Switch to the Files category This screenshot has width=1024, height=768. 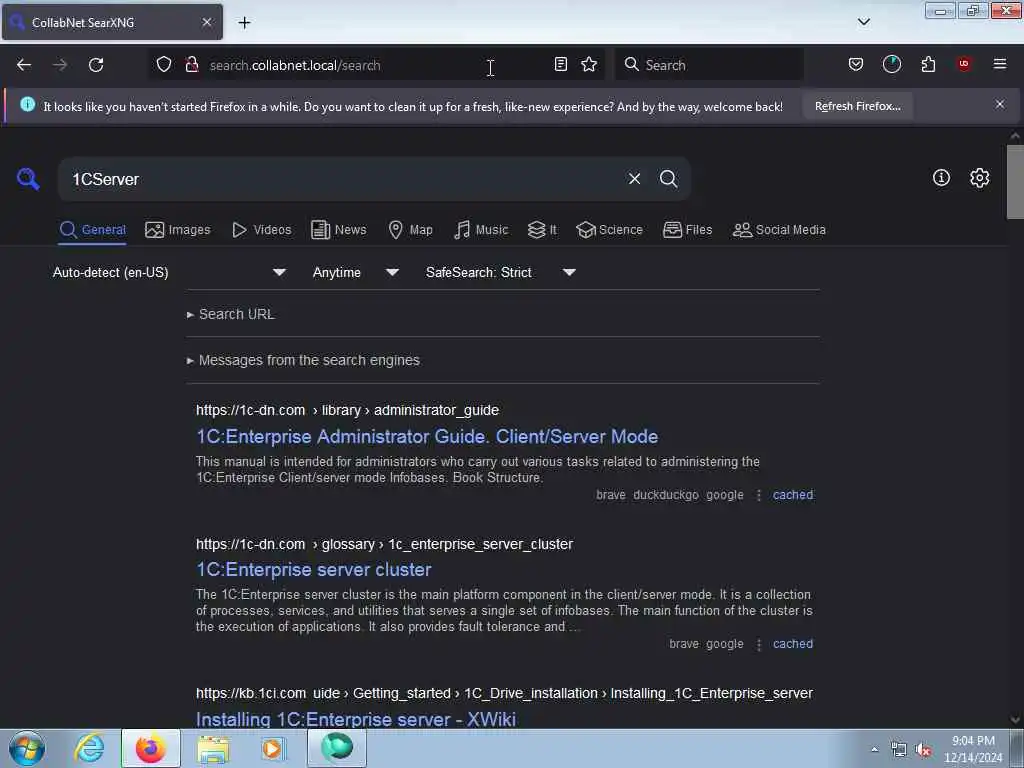[x=688, y=230]
